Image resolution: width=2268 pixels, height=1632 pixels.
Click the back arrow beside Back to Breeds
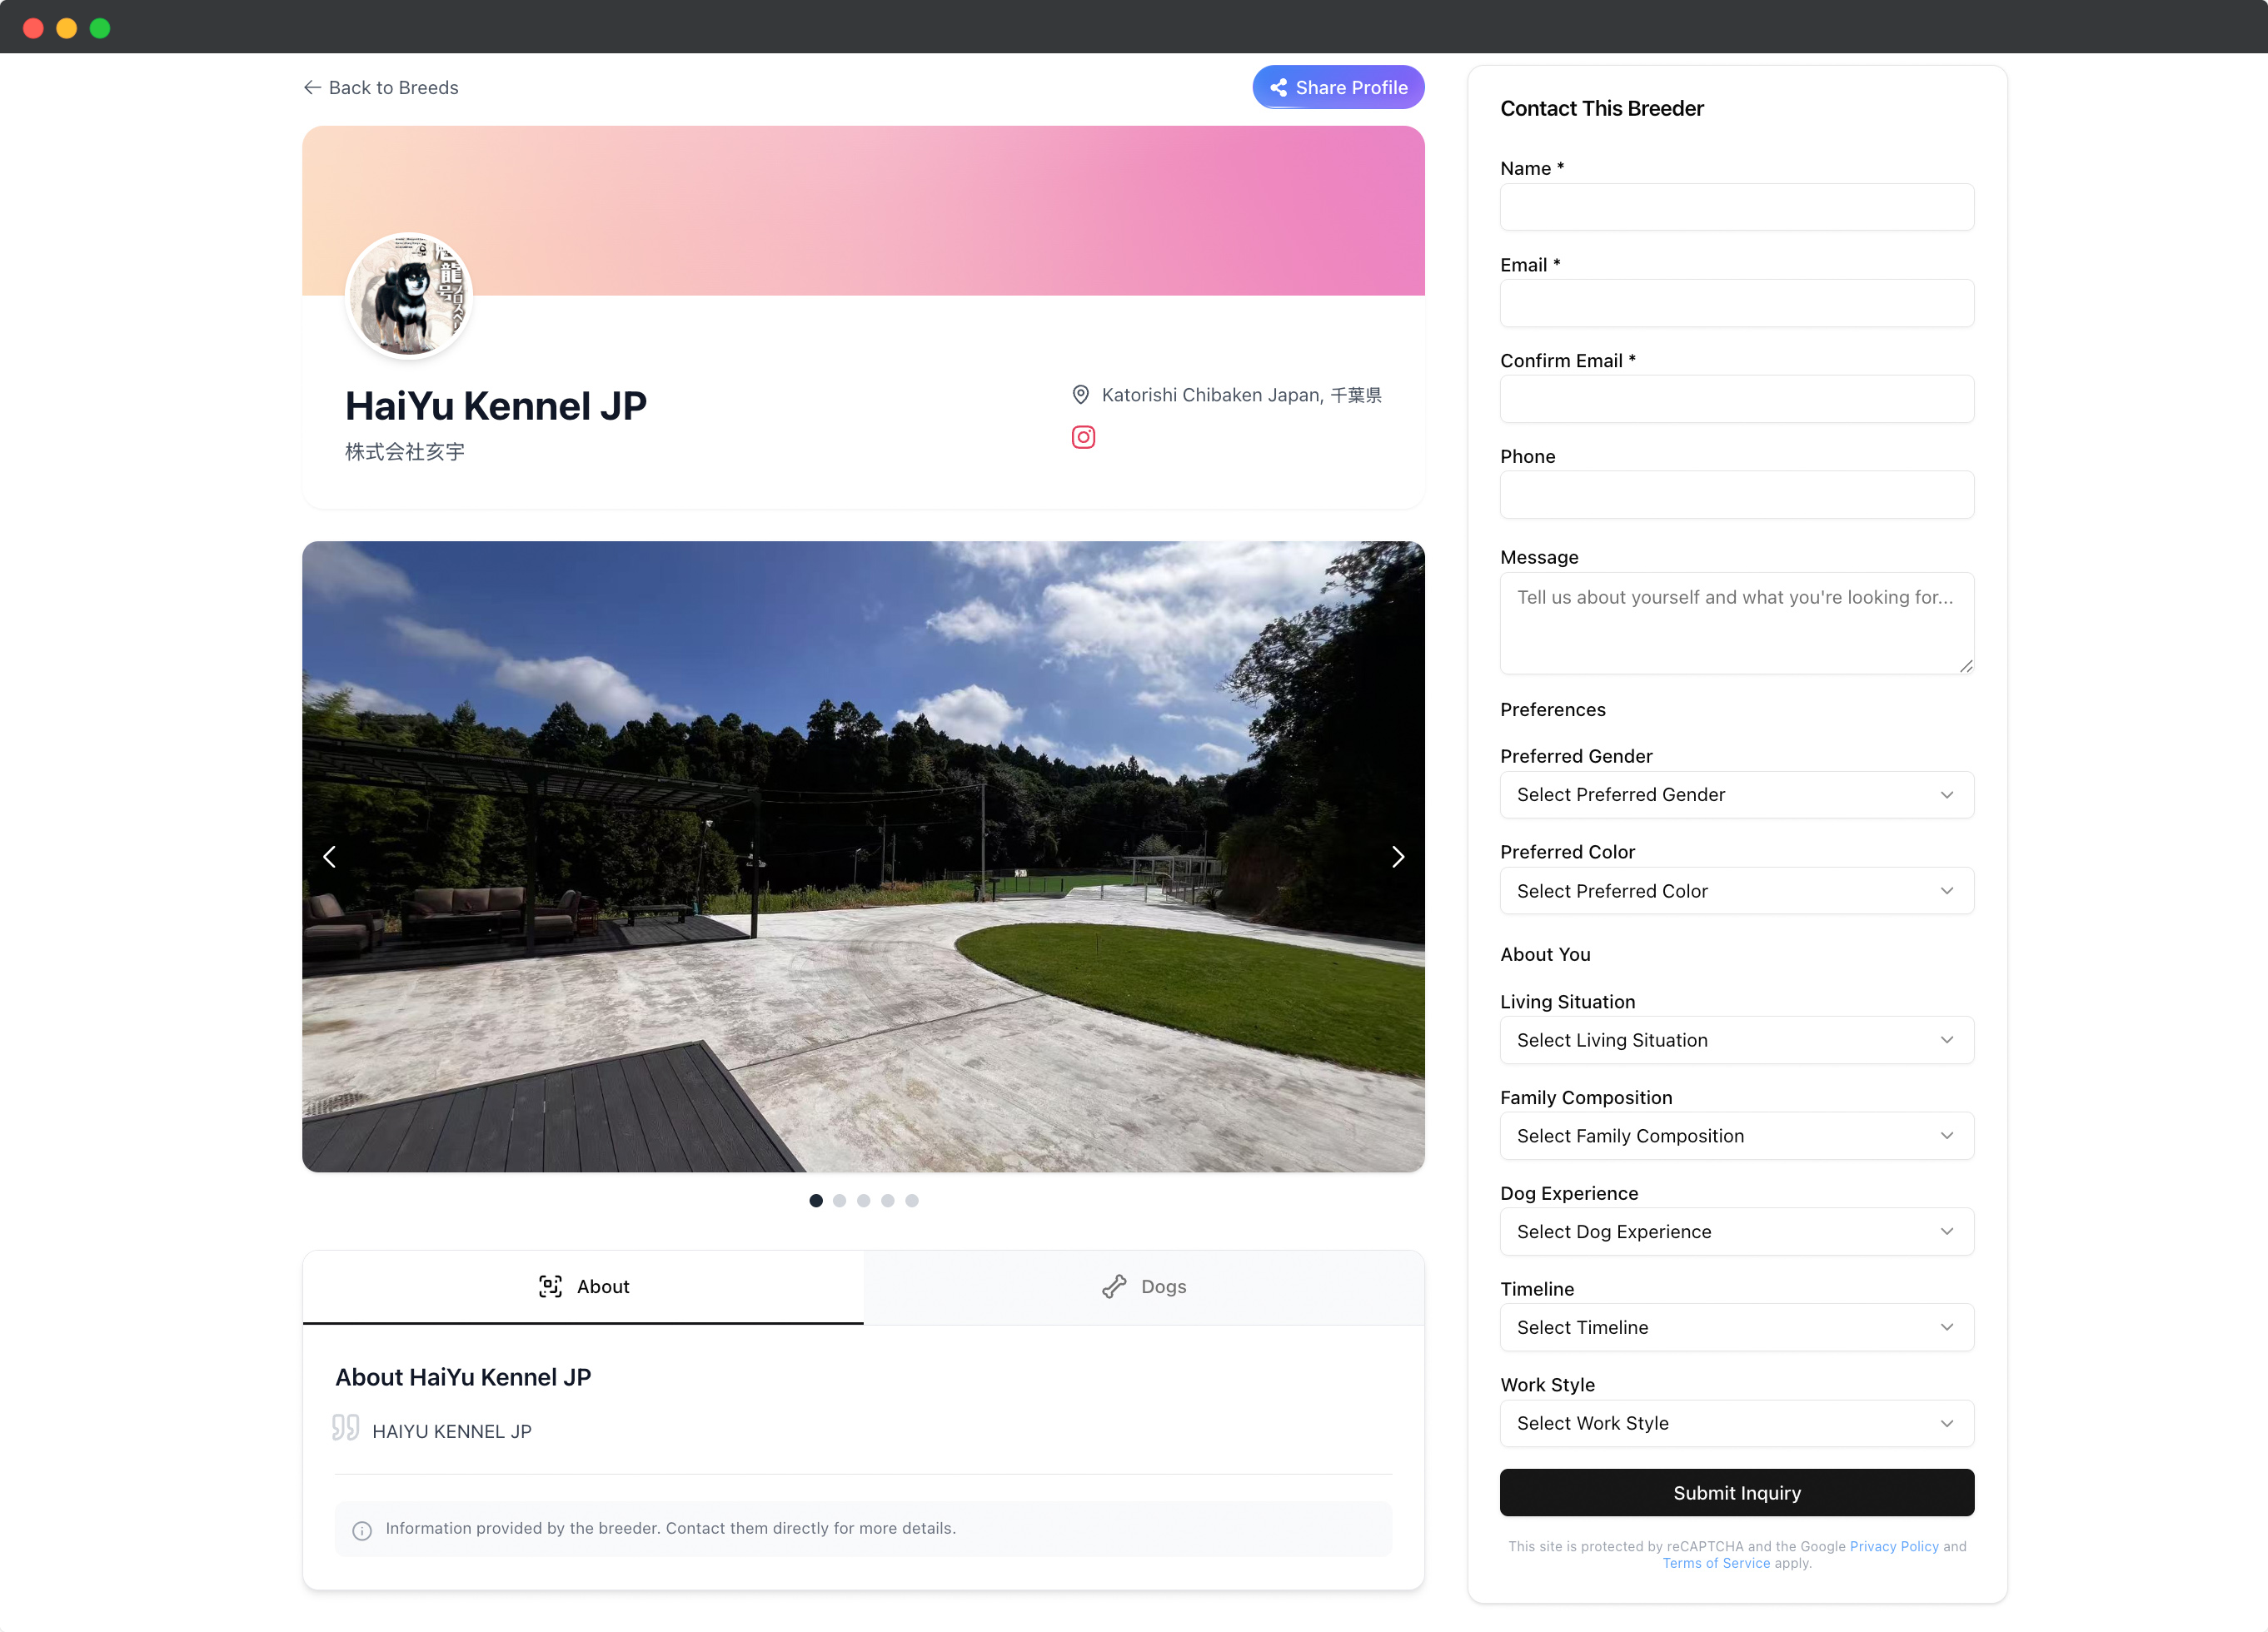[312, 88]
